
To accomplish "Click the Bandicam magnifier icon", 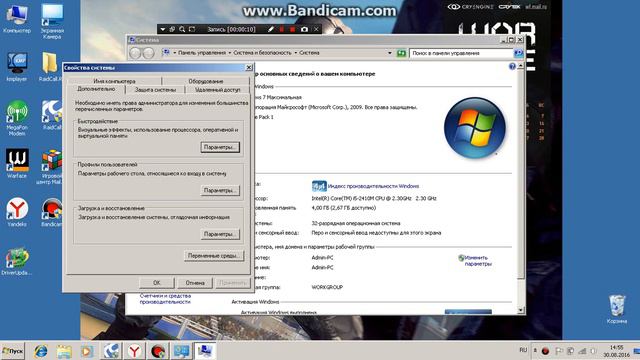I will coord(182,29).
